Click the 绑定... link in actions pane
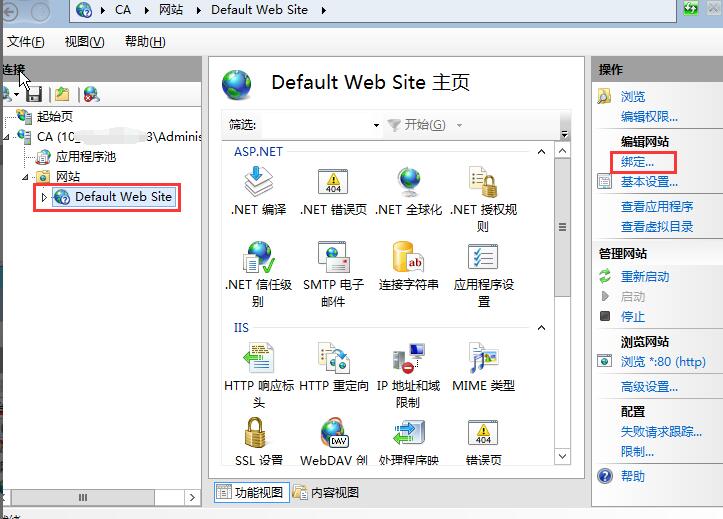The image size is (723, 519). pos(637,161)
